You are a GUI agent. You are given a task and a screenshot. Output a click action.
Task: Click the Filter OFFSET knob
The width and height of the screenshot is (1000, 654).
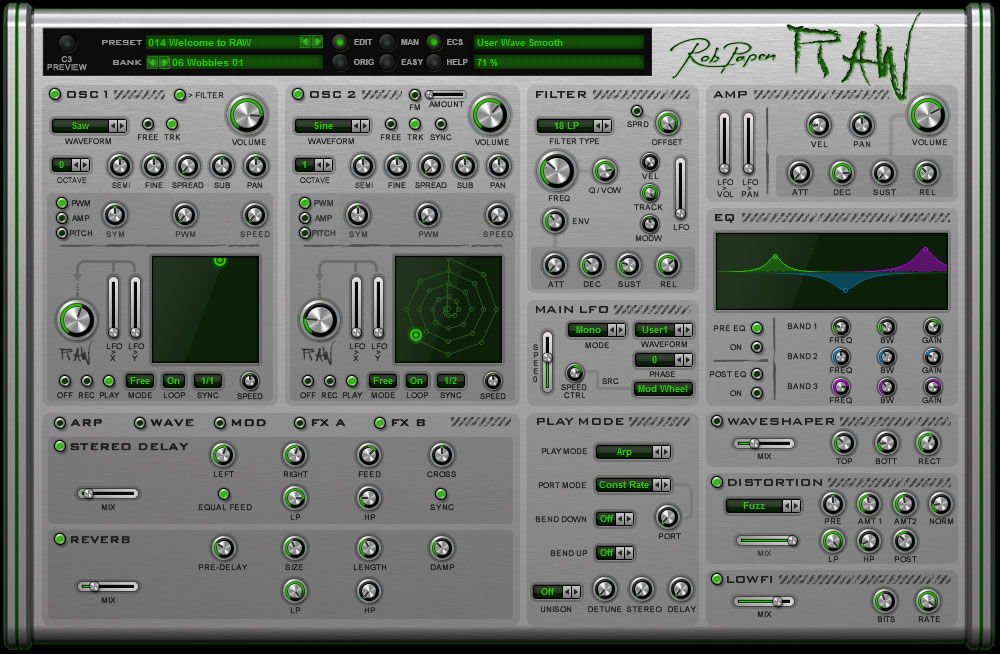(x=667, y=123)
